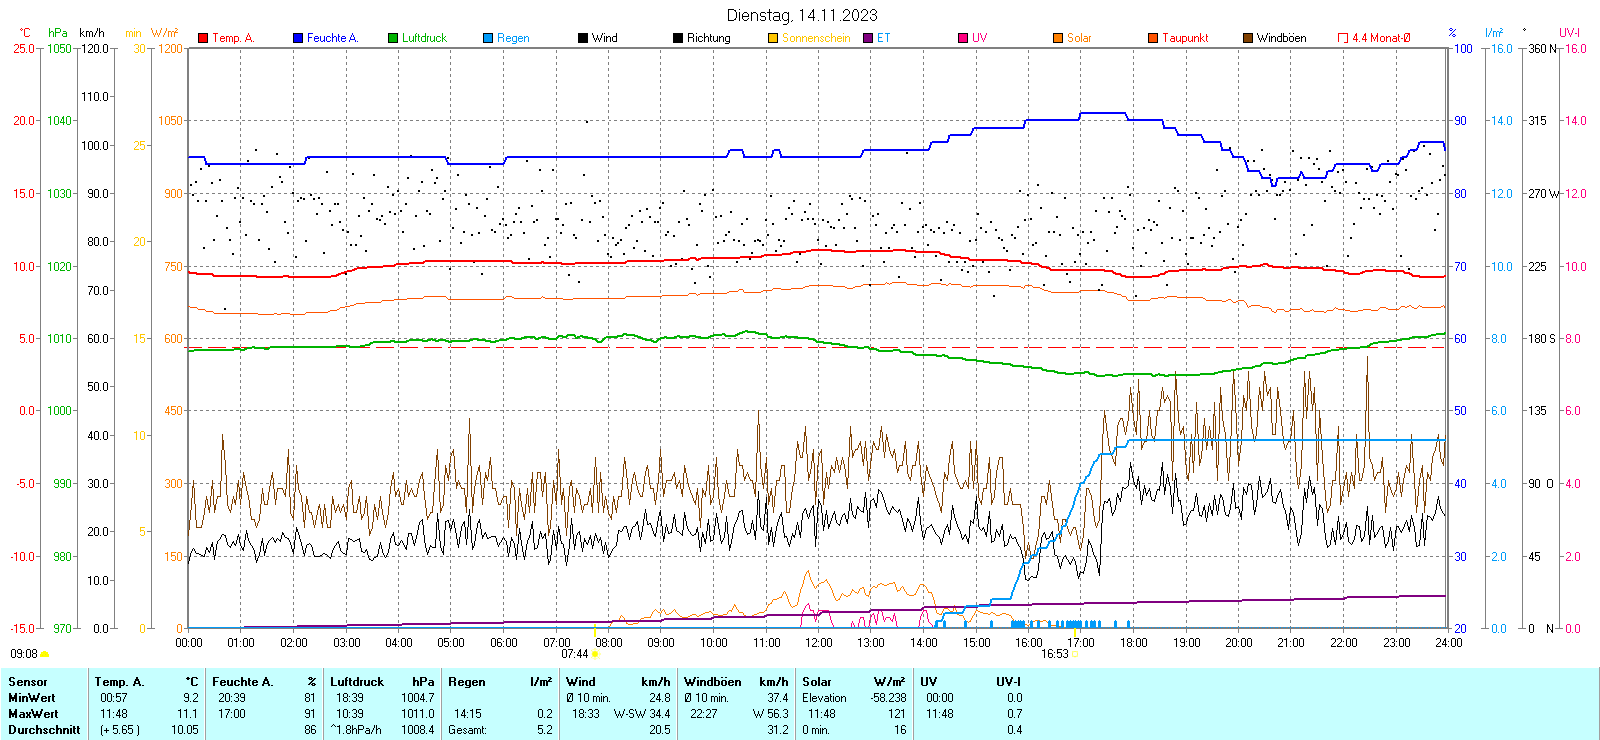Click the blue Feuchte A. legend square
Viewport: 1600px width, 740px height.
pyautogui.click(x=298, y=38)
